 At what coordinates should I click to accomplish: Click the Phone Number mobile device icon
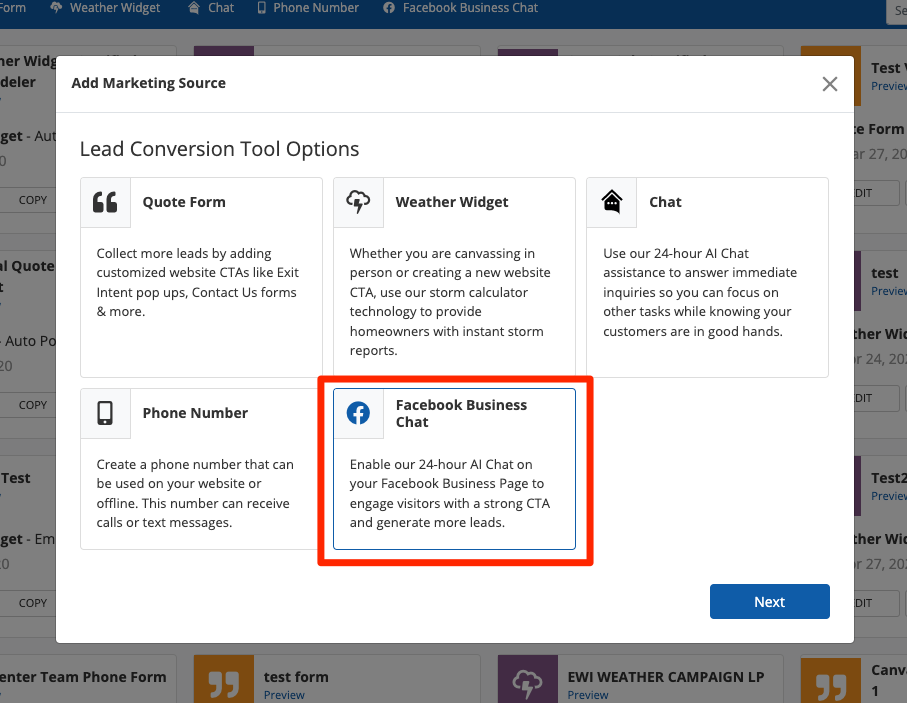pos(105,413)
